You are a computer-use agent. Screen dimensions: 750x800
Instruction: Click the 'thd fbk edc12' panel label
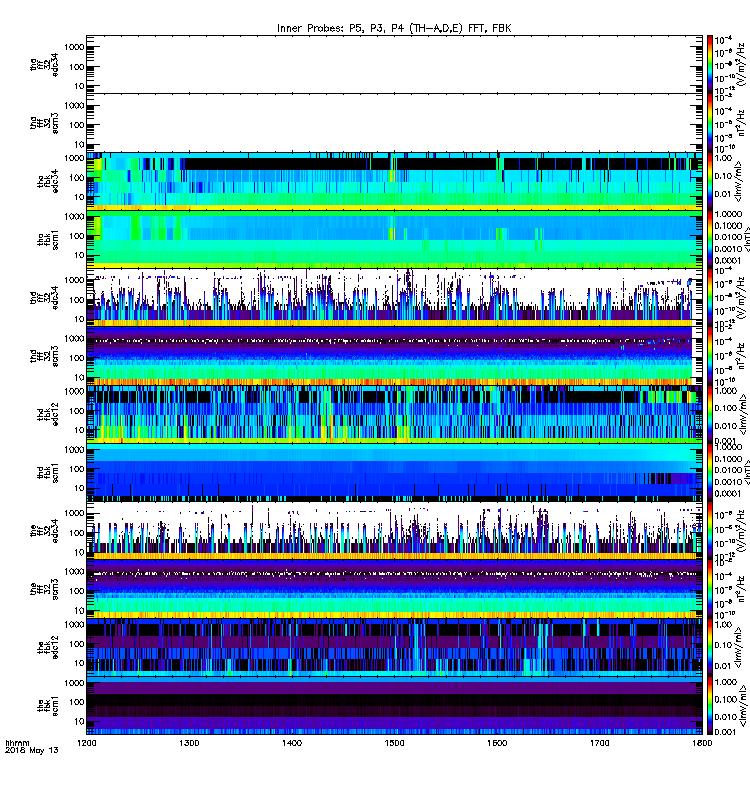48,414
